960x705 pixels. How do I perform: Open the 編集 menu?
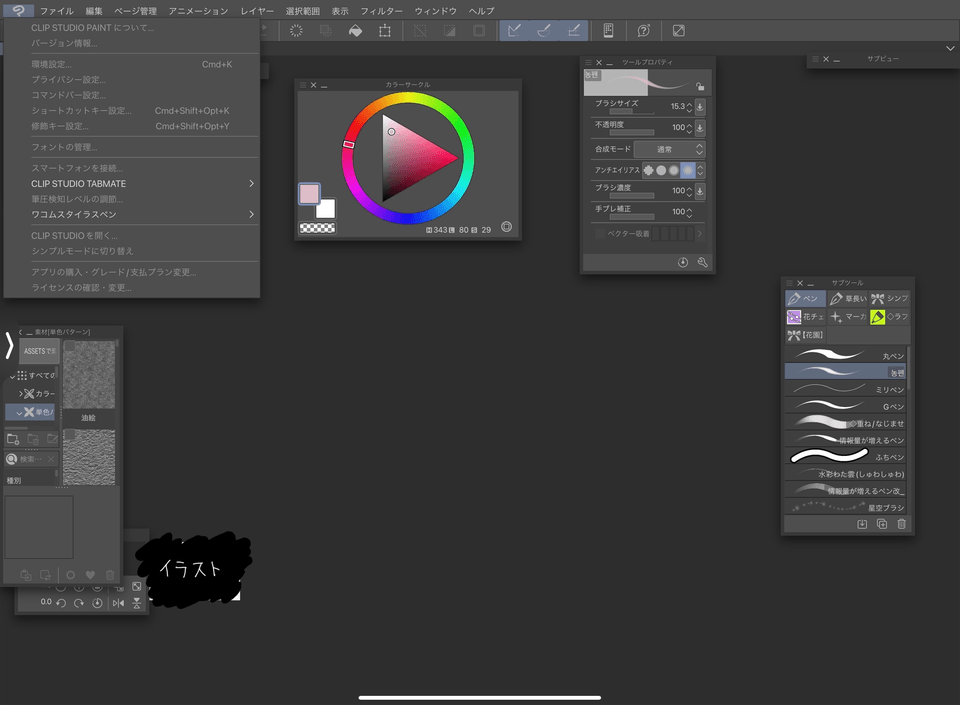(94, 11)
